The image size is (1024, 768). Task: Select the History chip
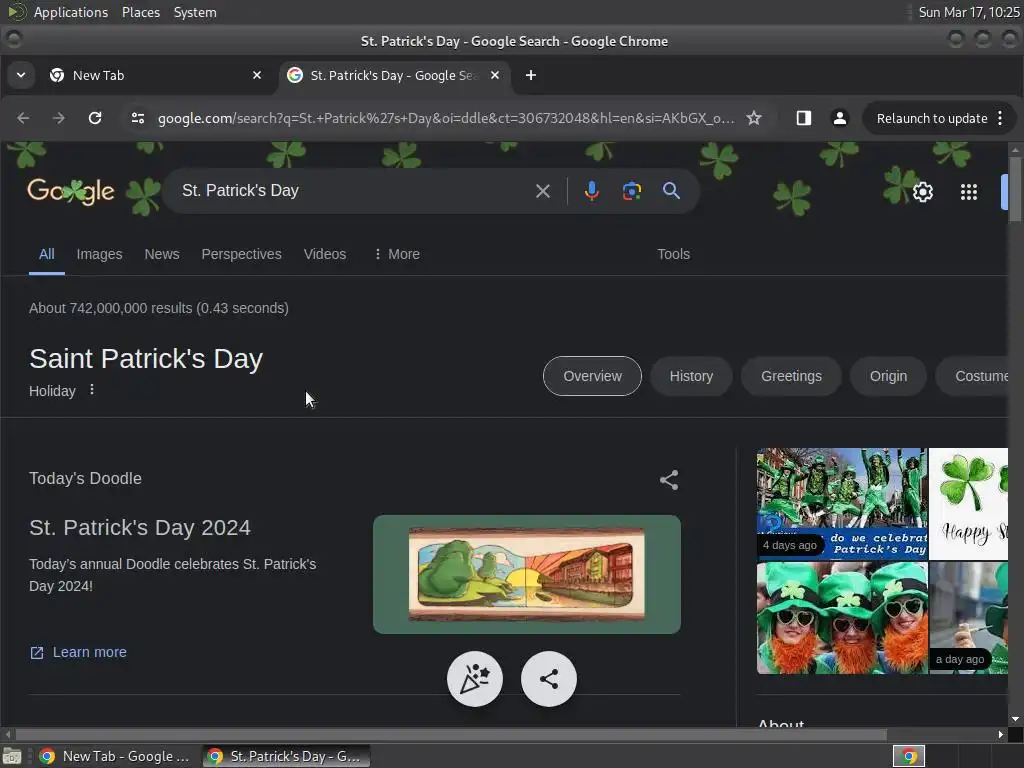[691, 376]
